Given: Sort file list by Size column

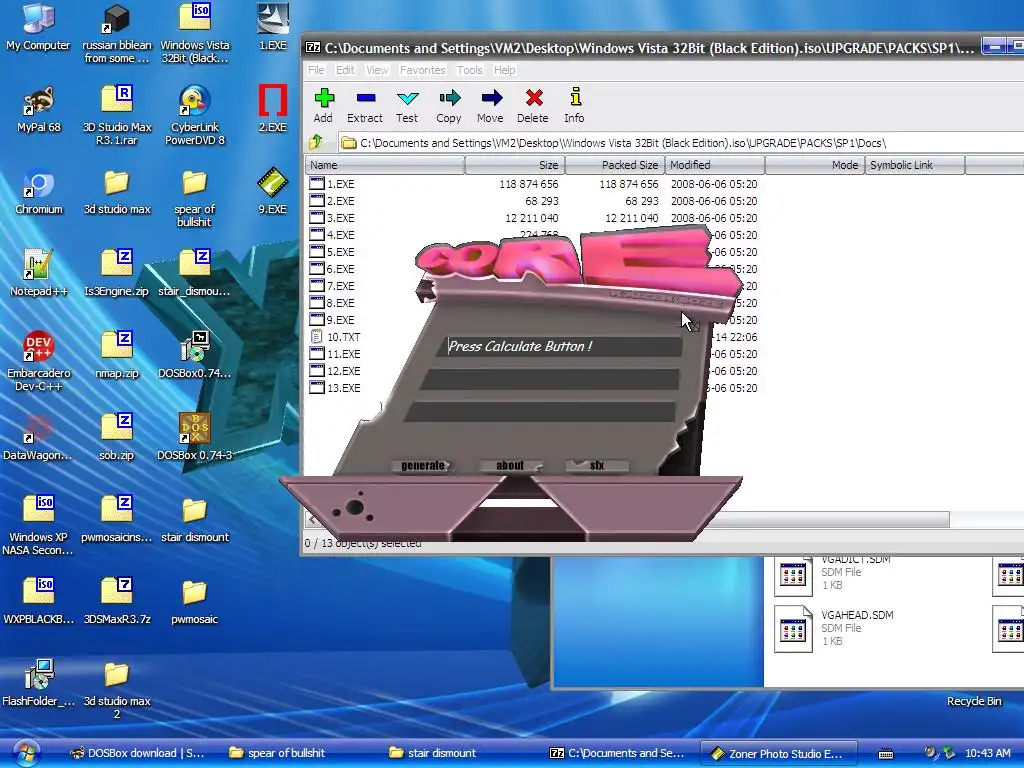Looking at the screenshot, I should (x=515, y=165).
